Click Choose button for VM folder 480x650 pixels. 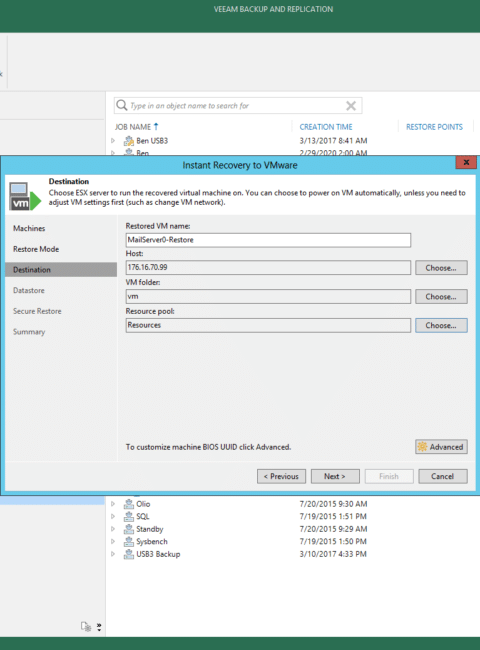[x=441, y=297]
